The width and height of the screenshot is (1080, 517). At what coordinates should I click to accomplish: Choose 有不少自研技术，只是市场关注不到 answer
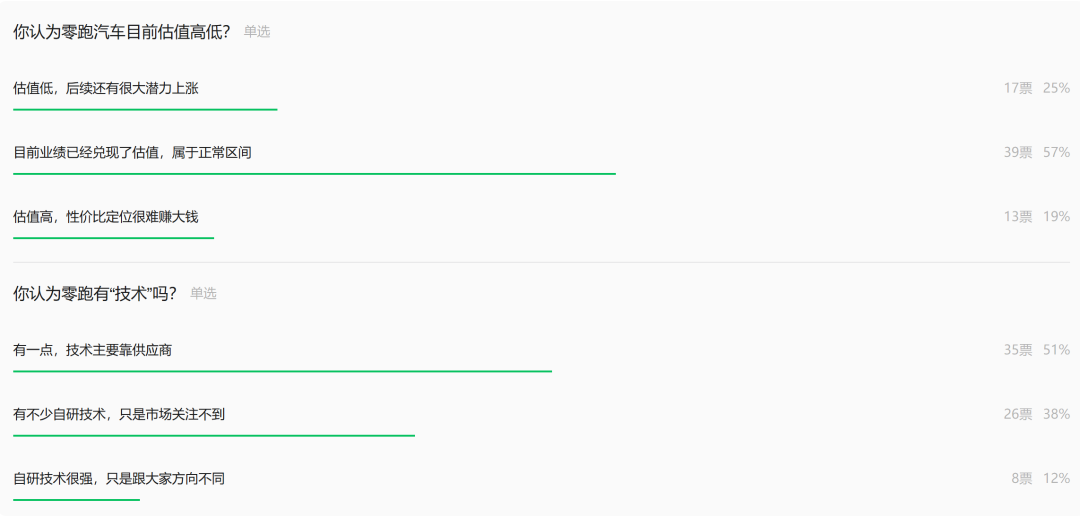tap(119, 414)
